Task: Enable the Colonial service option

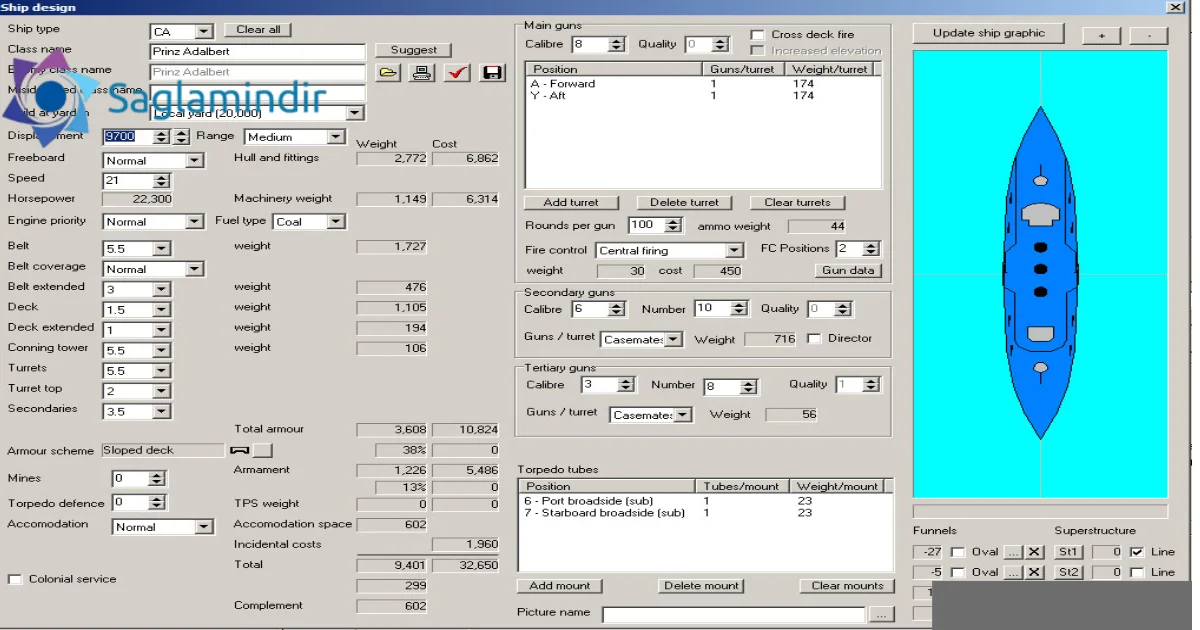Action: pos(15,580)
